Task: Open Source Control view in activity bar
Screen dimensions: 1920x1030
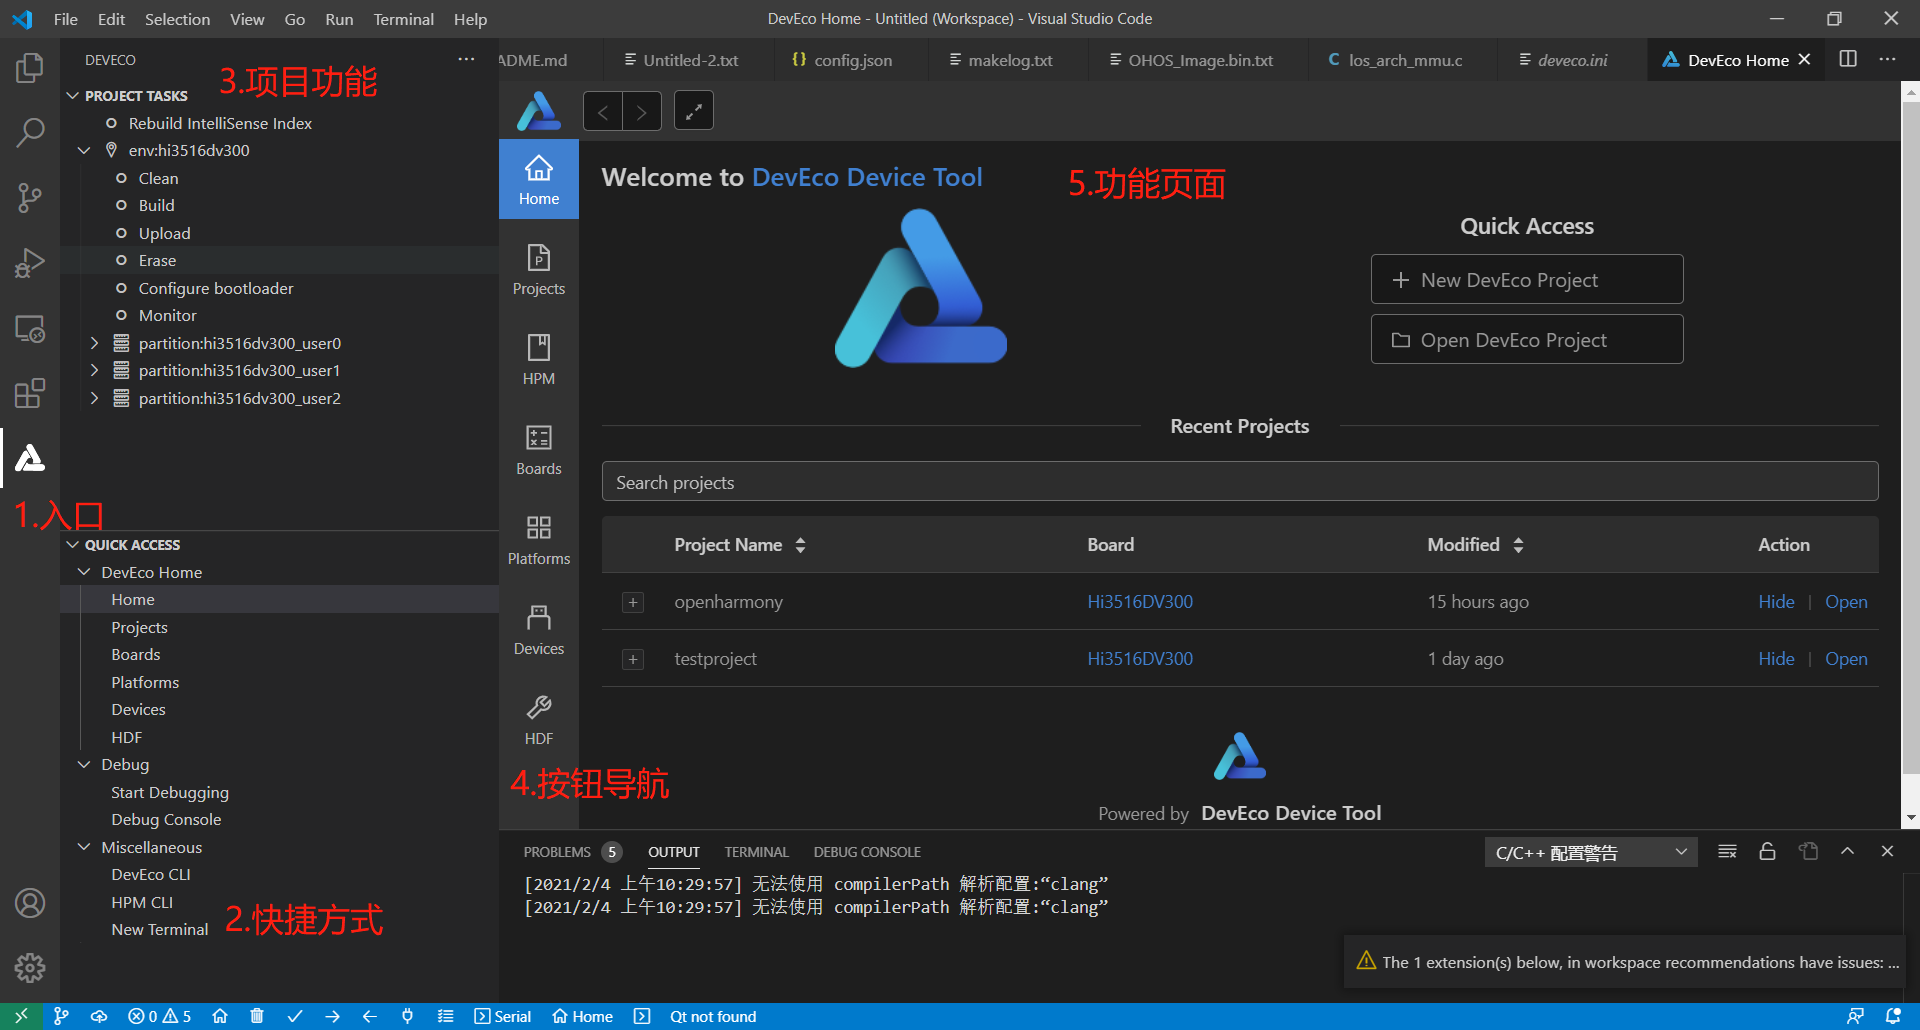Action: 30,197
